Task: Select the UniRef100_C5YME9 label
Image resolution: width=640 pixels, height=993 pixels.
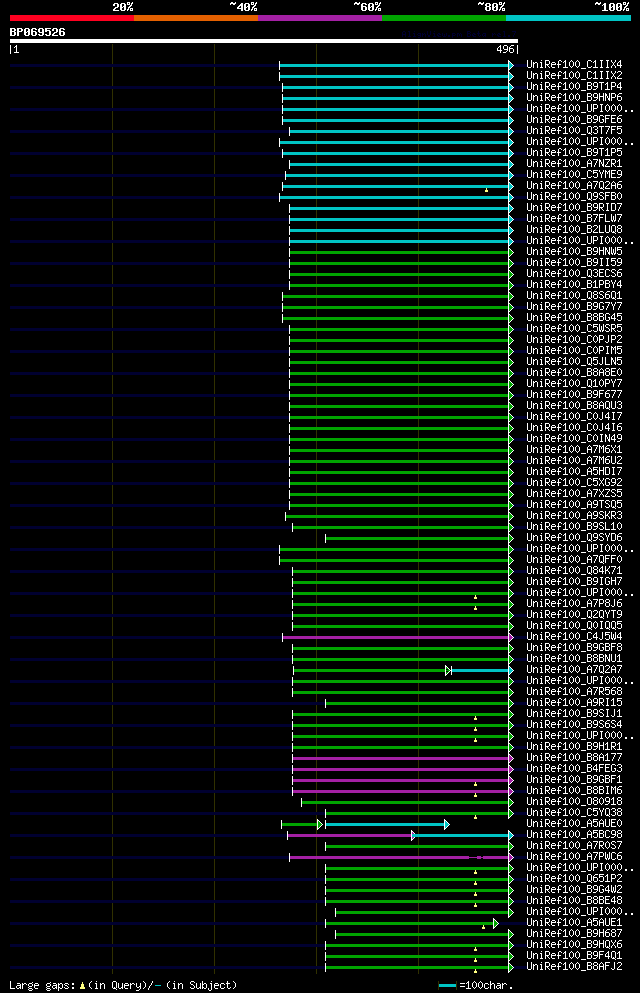Action: (x=574, y=175)
